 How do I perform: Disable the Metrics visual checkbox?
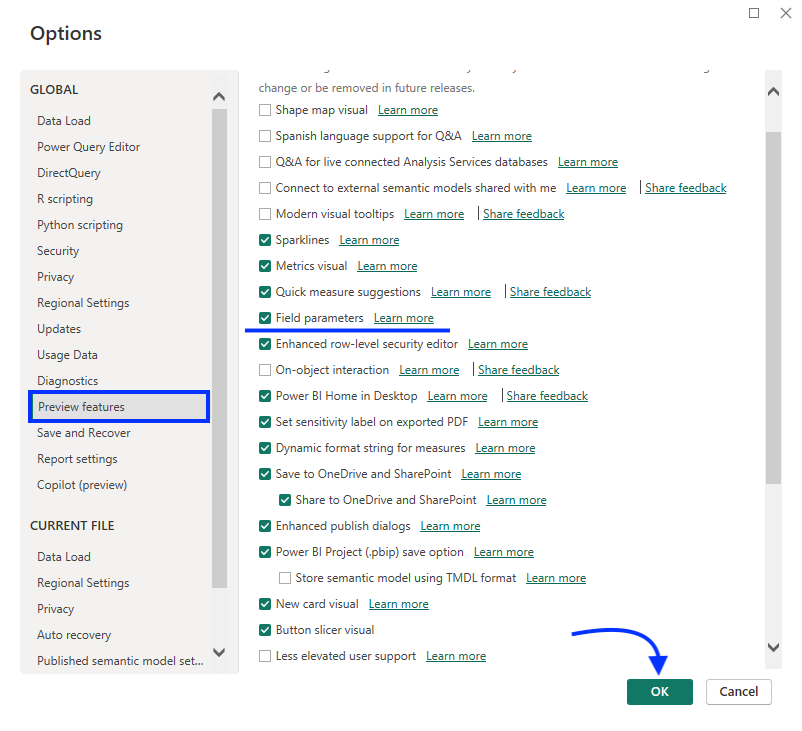coord(264,266)
